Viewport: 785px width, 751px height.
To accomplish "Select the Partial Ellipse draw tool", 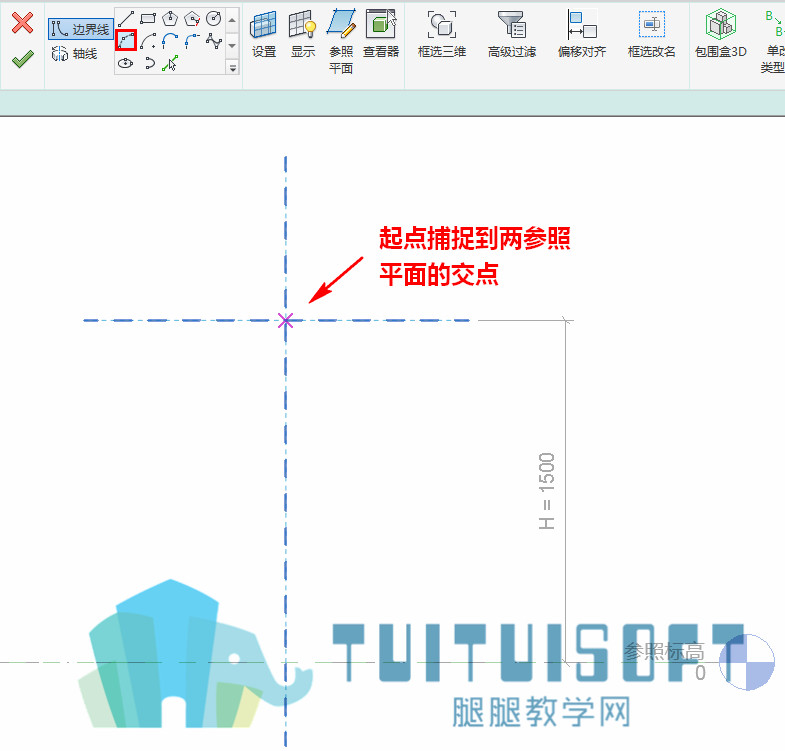I will click(x=148, y=63).
